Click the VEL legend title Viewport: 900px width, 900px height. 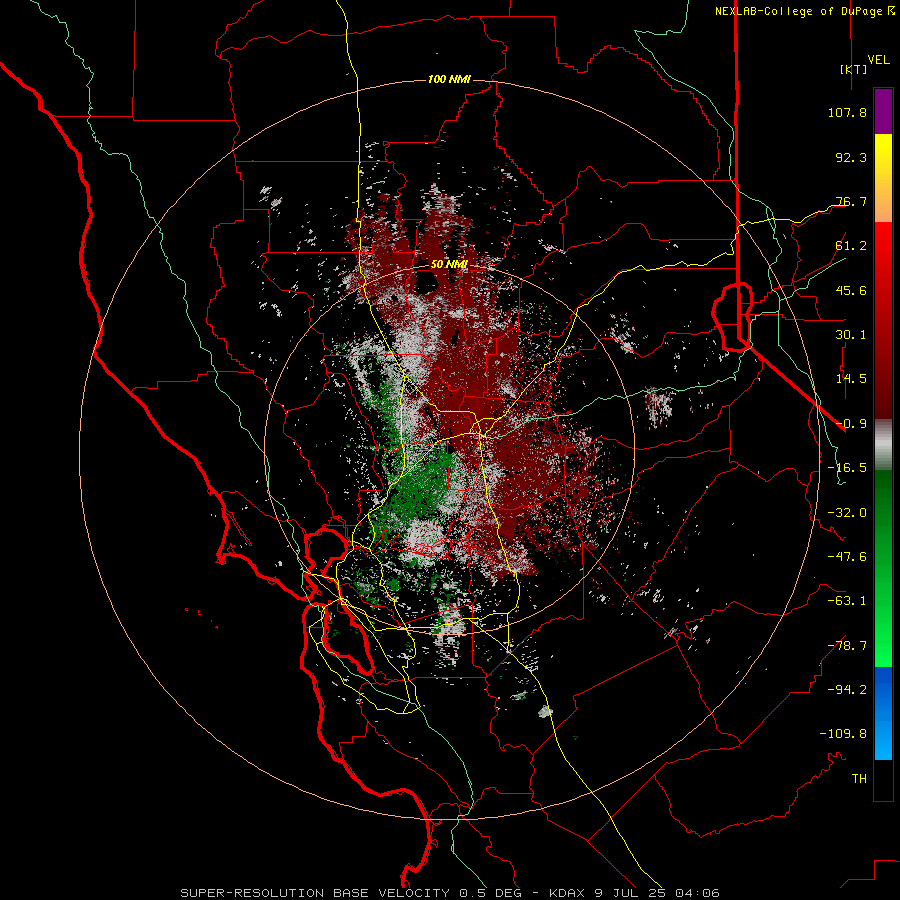tap(878, 60)
